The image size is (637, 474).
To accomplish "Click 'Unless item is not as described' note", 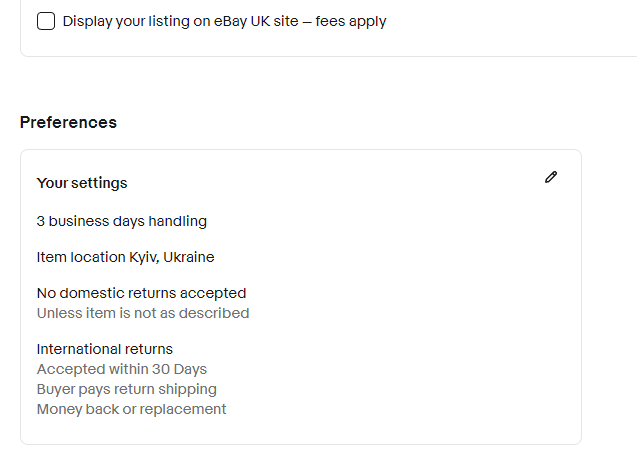I will point(143,313).
